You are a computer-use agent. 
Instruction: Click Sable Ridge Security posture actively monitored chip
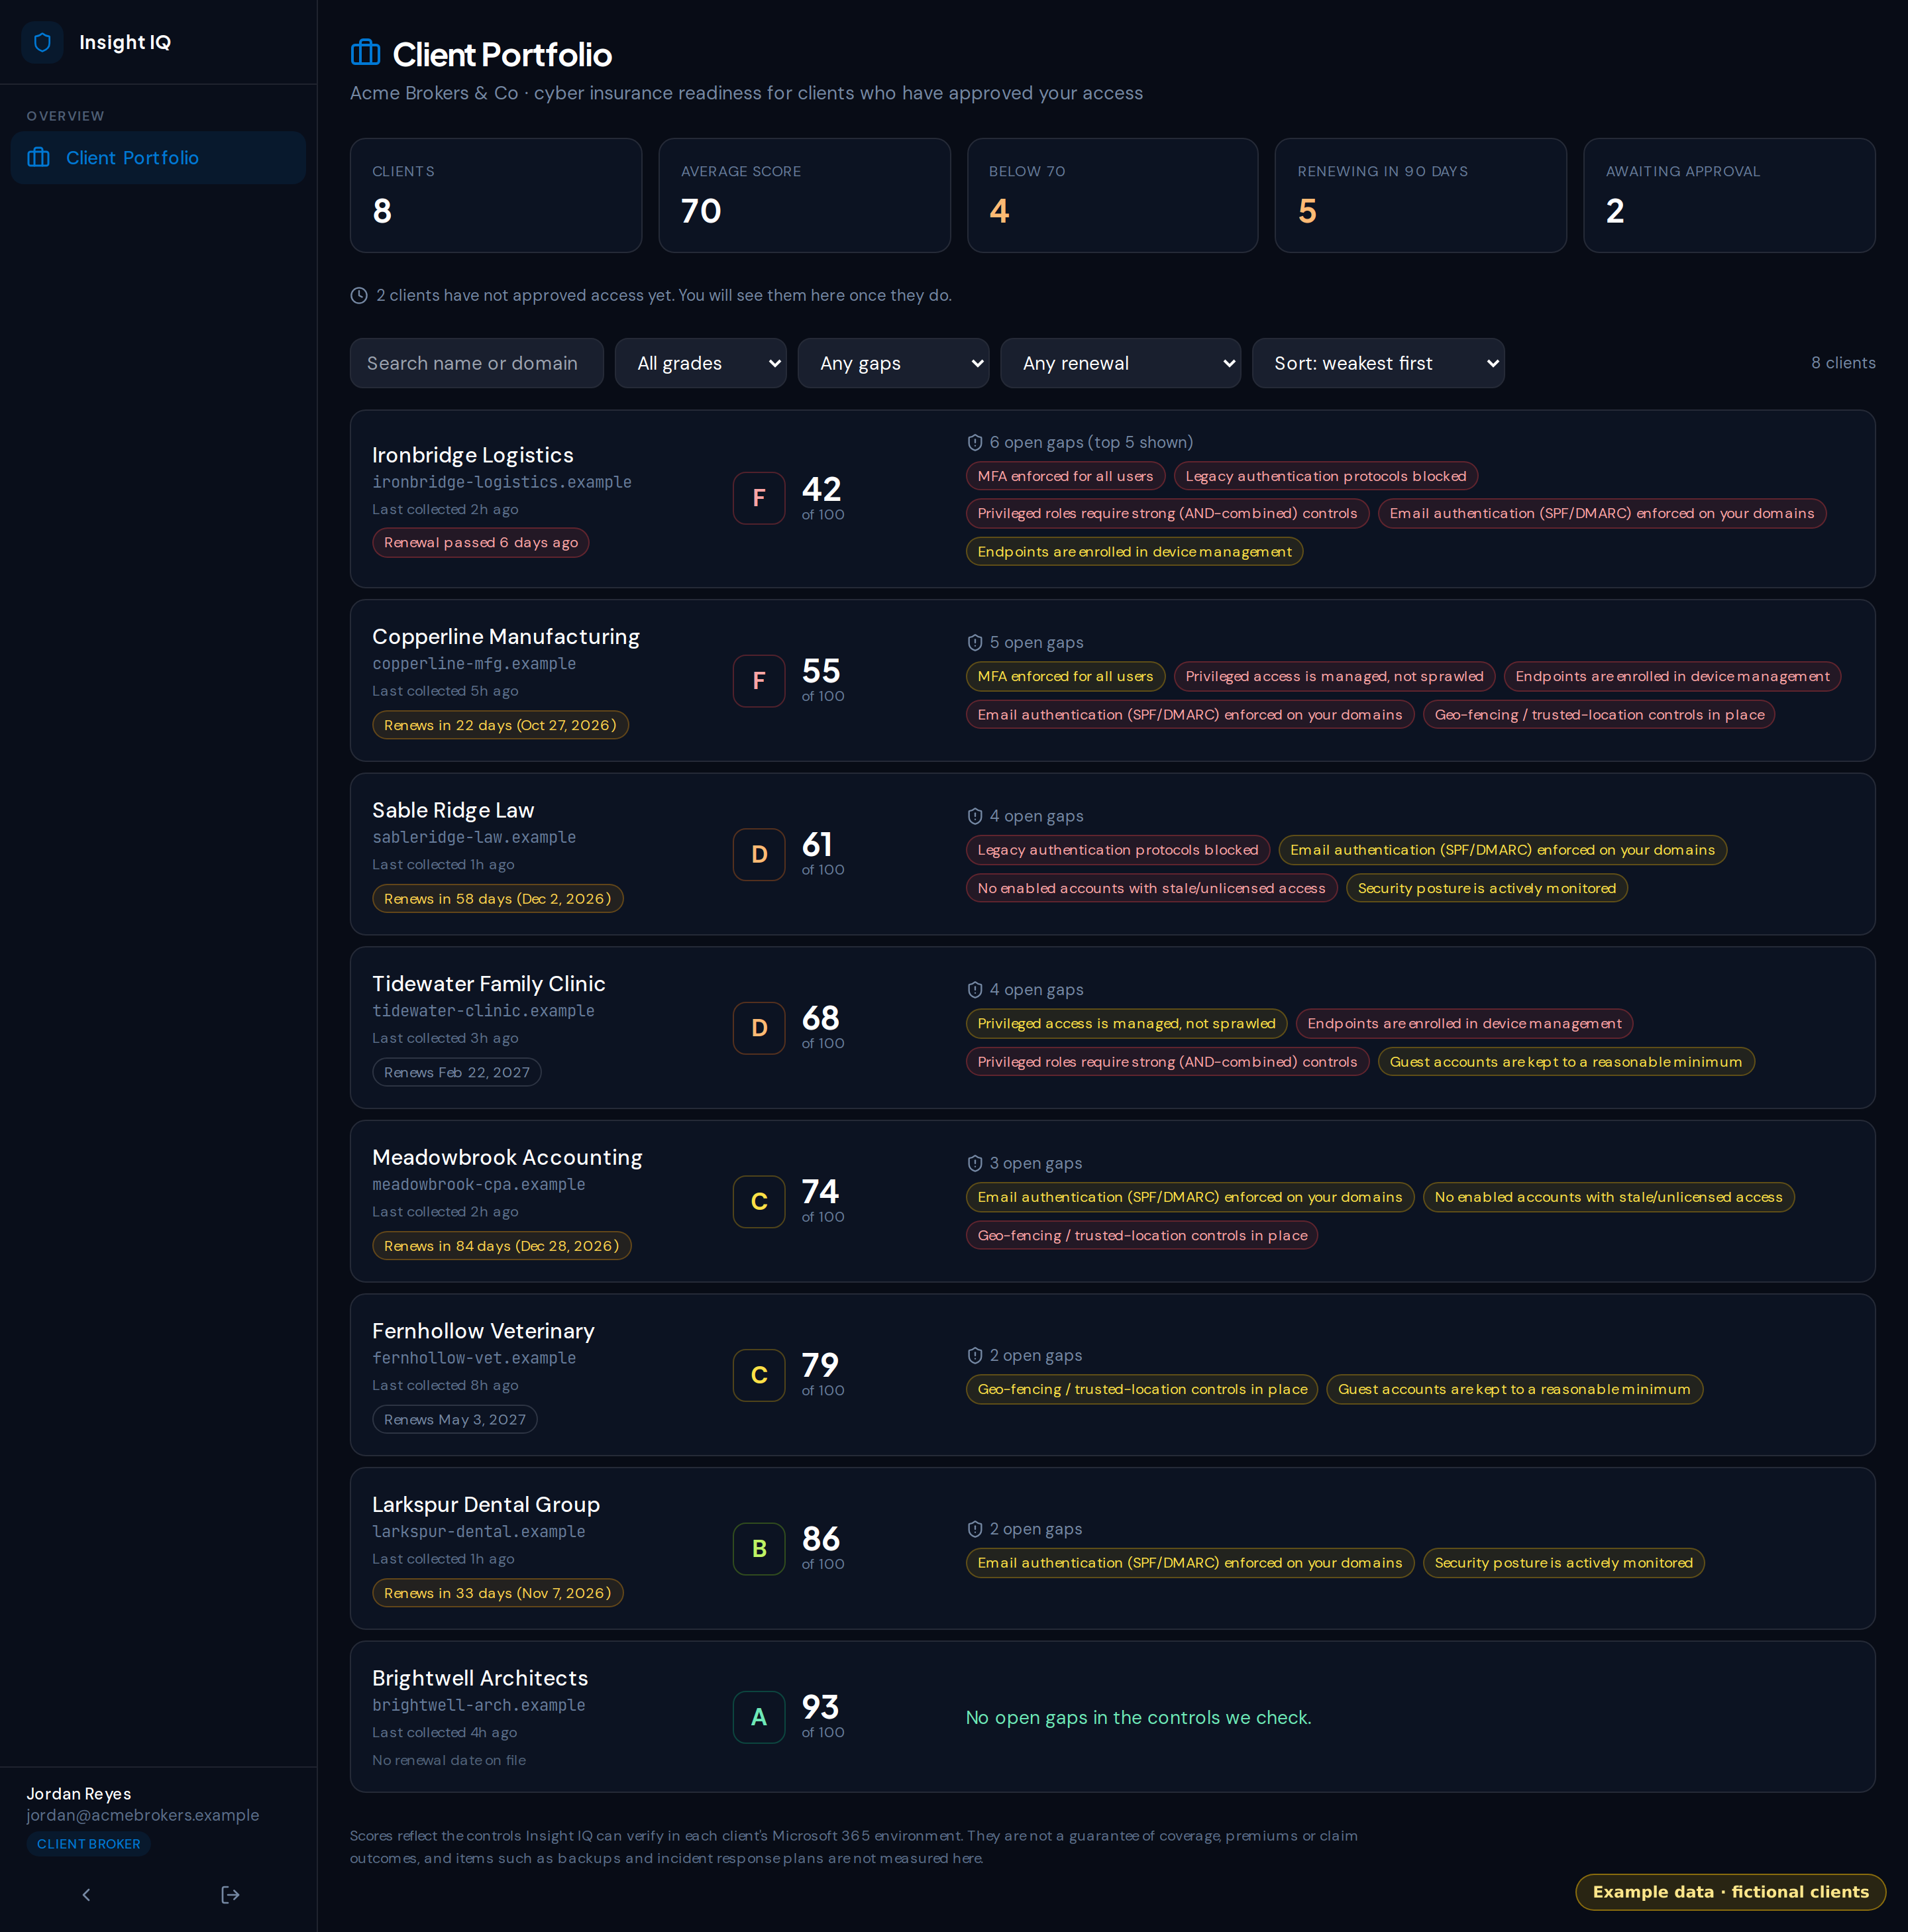pos(1487,888)
